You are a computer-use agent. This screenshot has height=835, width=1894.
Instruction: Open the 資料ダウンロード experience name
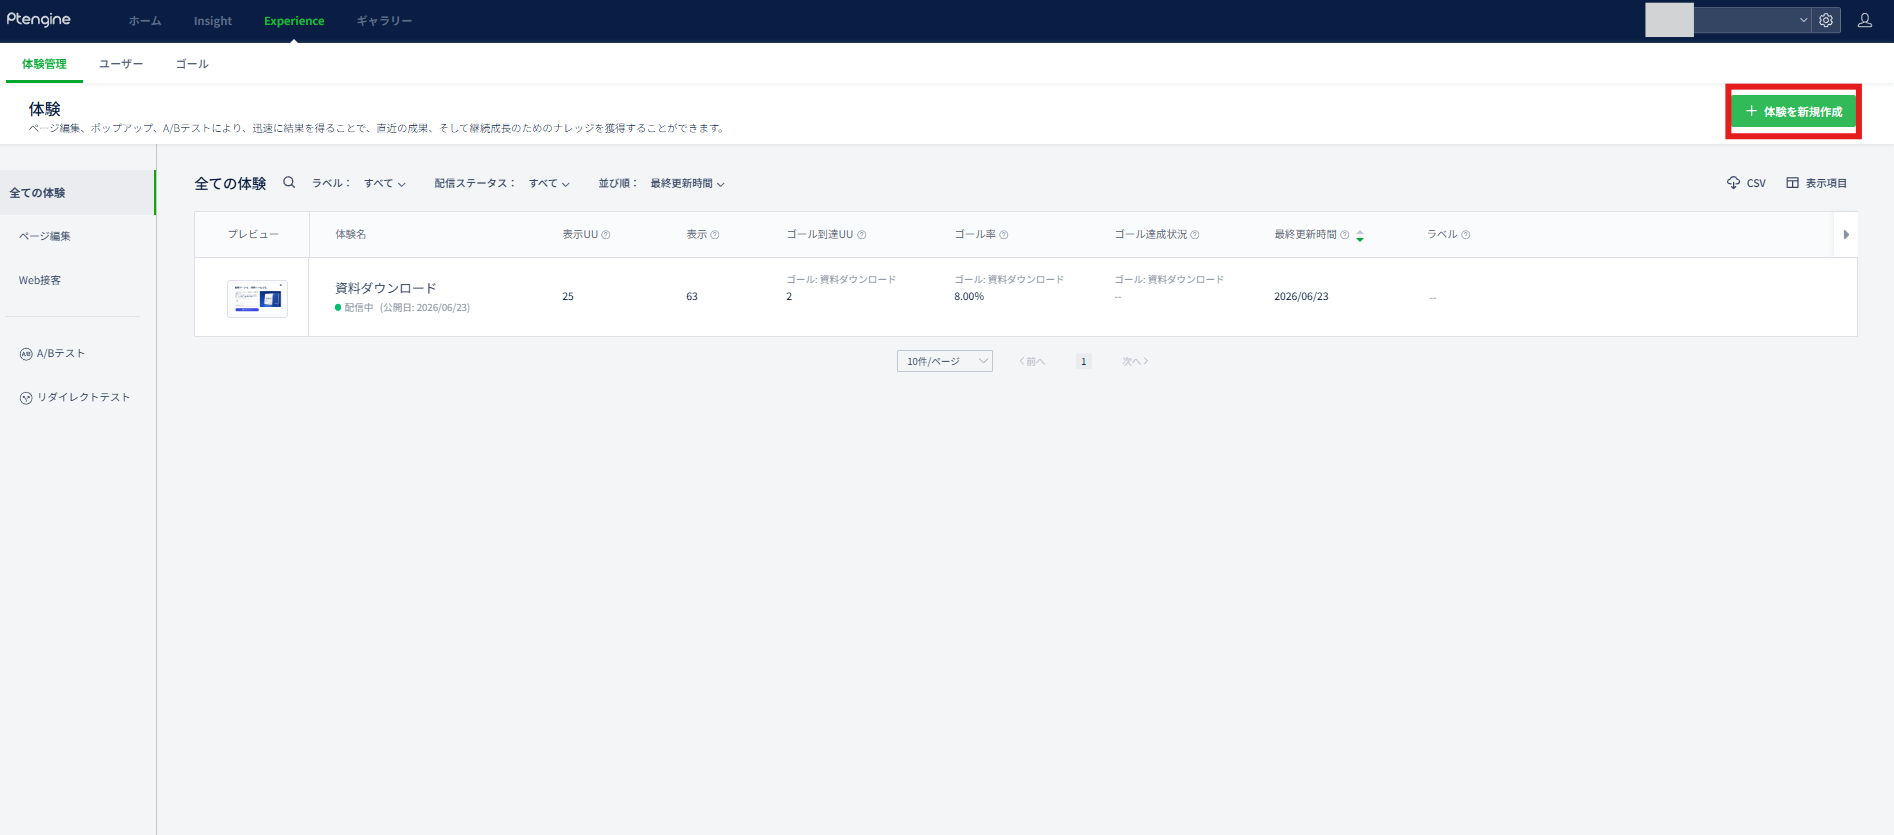[x=386, y=288]
